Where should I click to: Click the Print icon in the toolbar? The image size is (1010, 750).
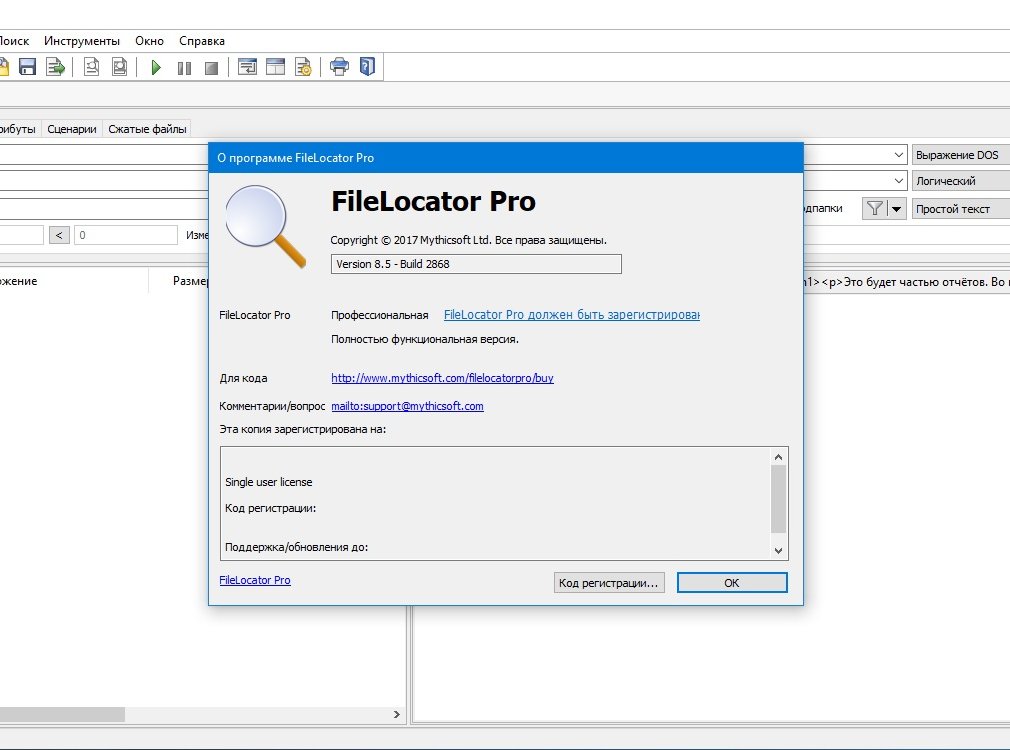point(339,66)
